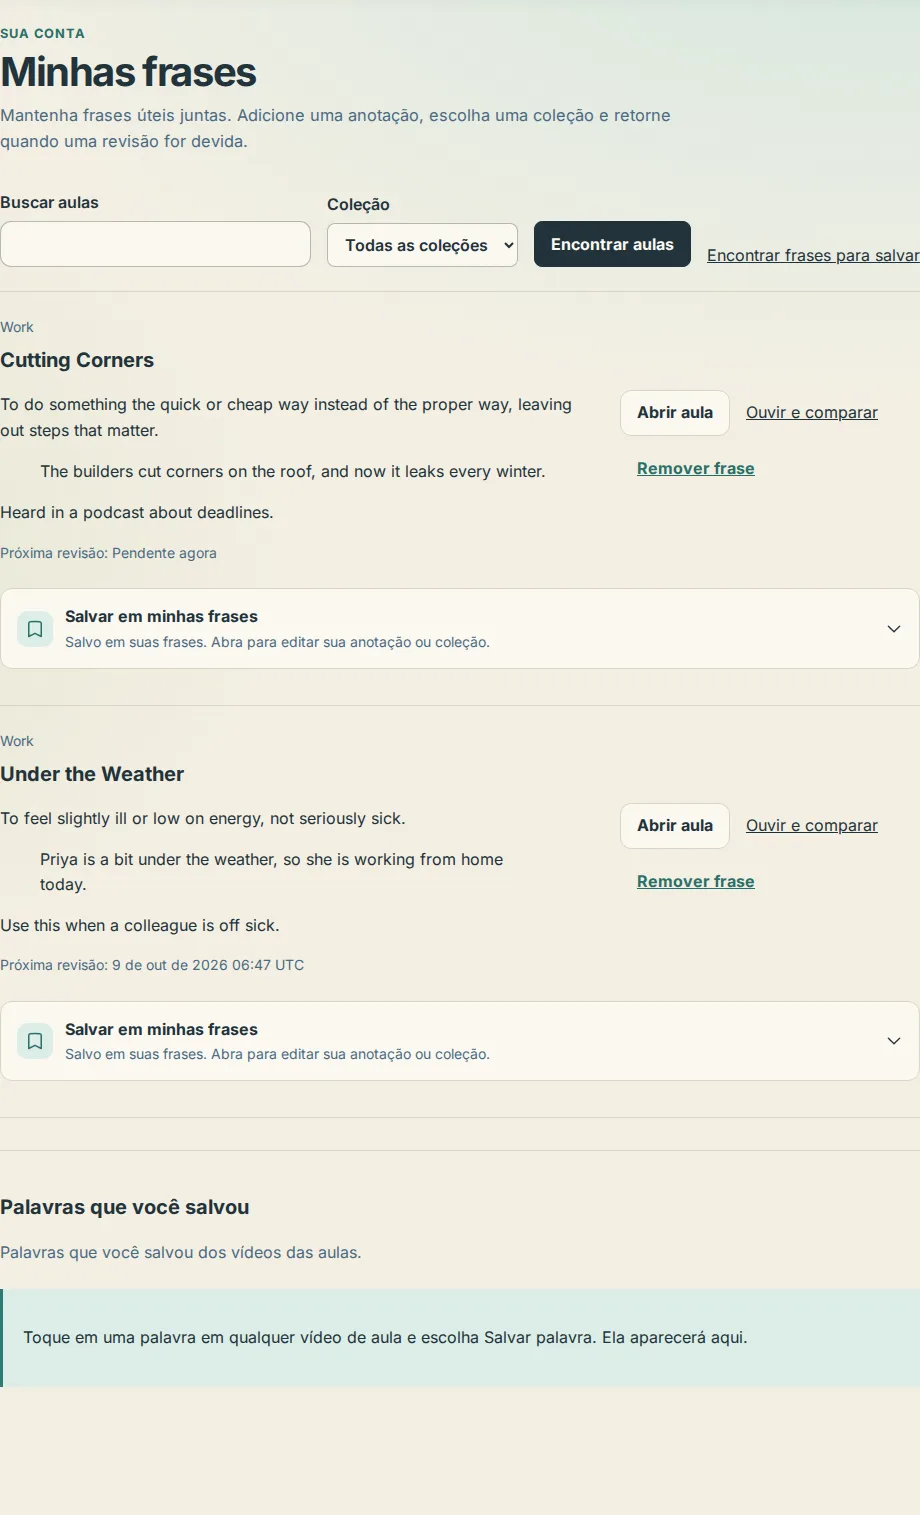920x1515 pixels.
Task: Remove the Under the Weather phrase
Action: tap(696, 881)
